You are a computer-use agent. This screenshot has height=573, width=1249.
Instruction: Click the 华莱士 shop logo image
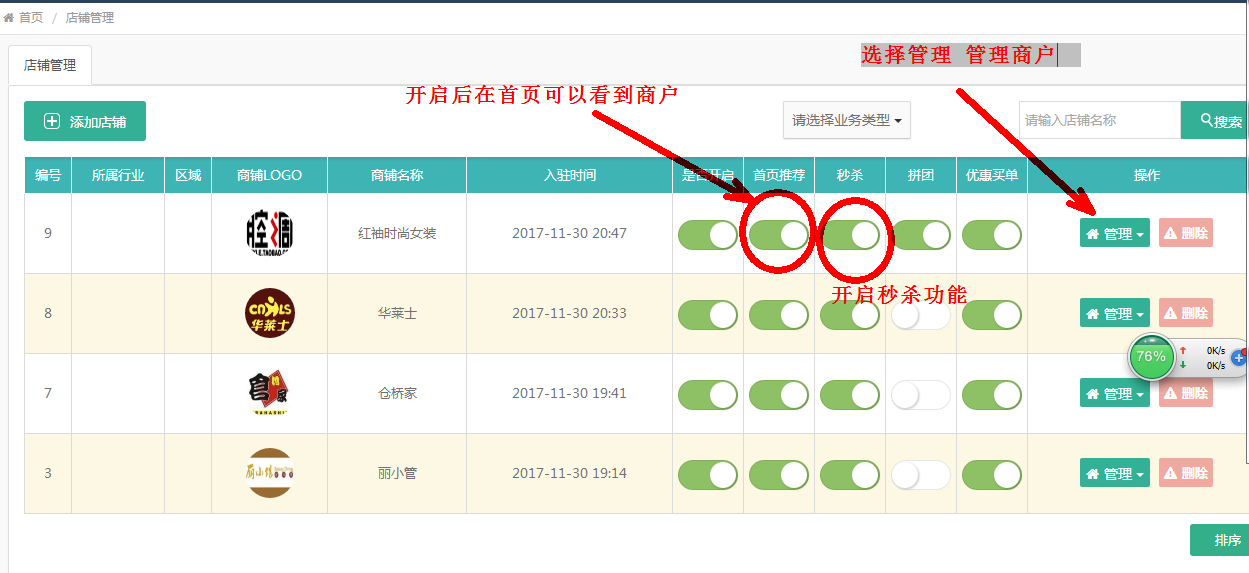point(270,313)
